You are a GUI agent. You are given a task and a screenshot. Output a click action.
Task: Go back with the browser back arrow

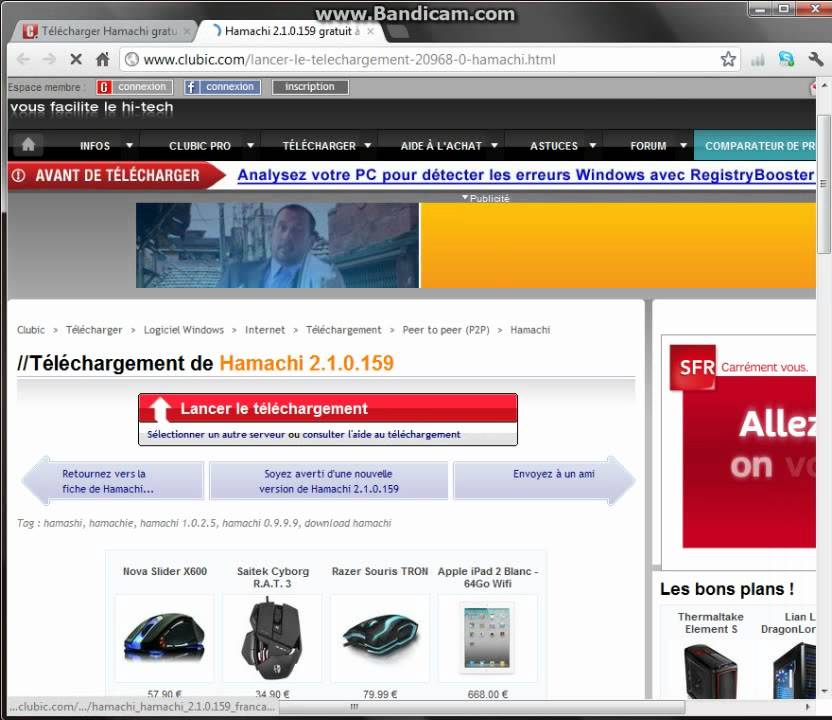coord(23,59)
